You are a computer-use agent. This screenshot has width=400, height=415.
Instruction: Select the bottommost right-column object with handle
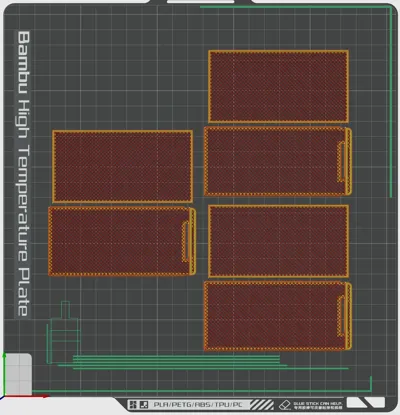pyautogui.click(x=278, y=316)
